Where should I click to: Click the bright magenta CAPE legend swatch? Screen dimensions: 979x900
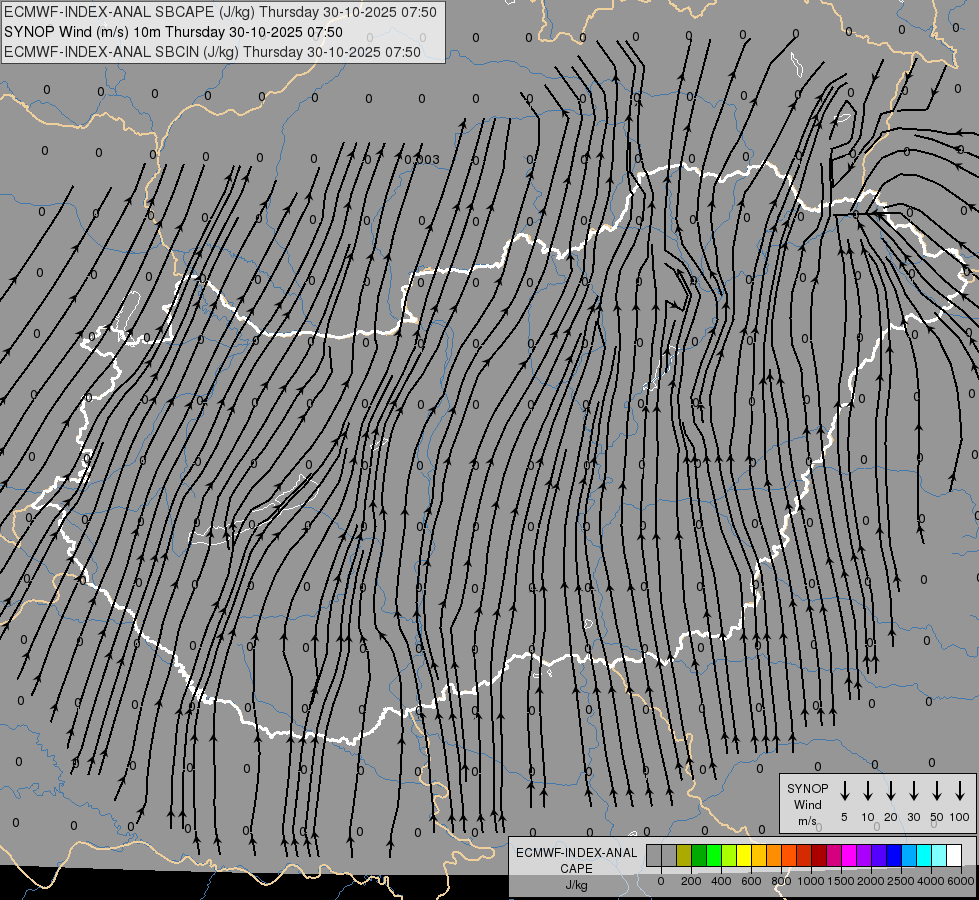tap(849, 855)
